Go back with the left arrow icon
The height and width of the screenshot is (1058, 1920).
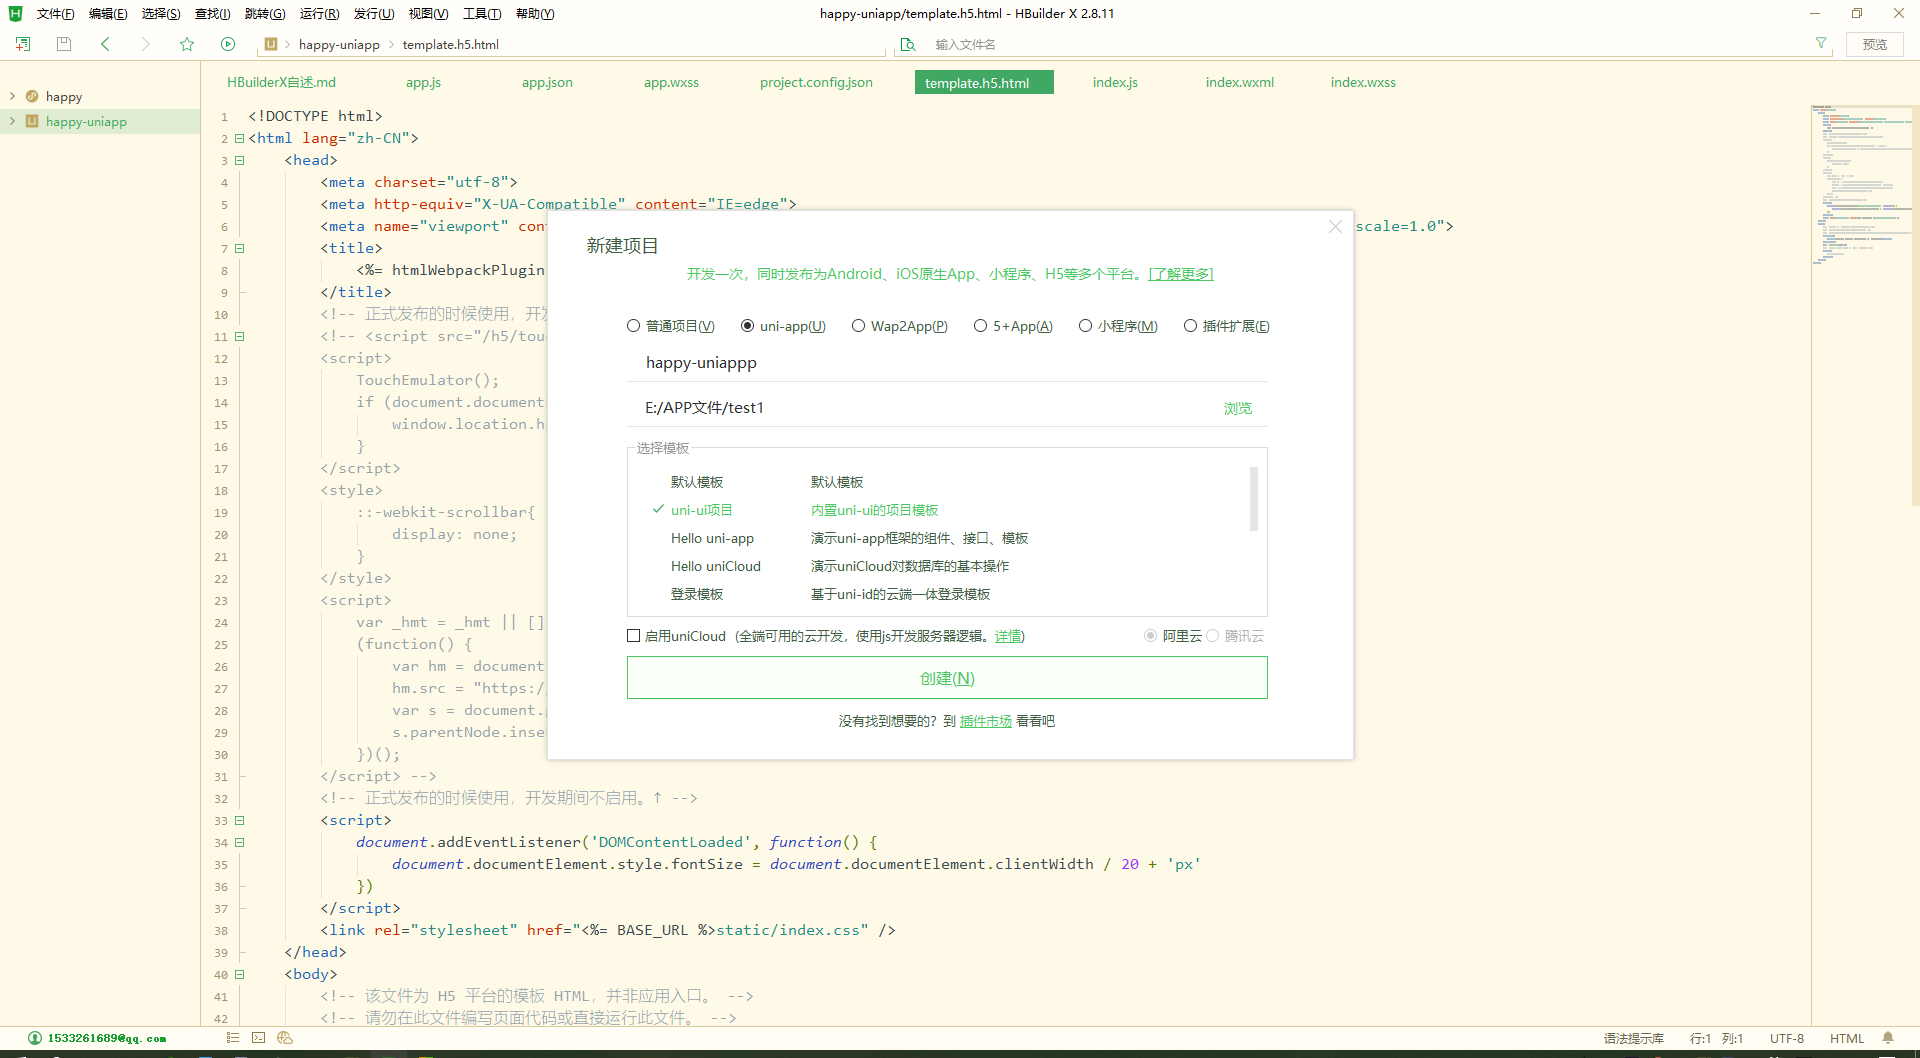click(x=105, y=44)
